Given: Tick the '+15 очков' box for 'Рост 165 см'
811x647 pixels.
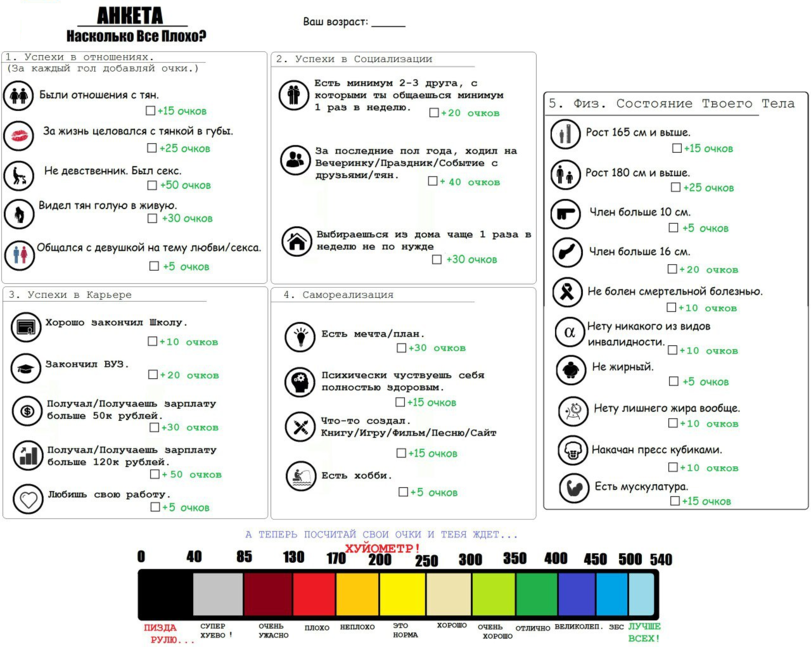Looking at the screenshot, I should (677, 148).
